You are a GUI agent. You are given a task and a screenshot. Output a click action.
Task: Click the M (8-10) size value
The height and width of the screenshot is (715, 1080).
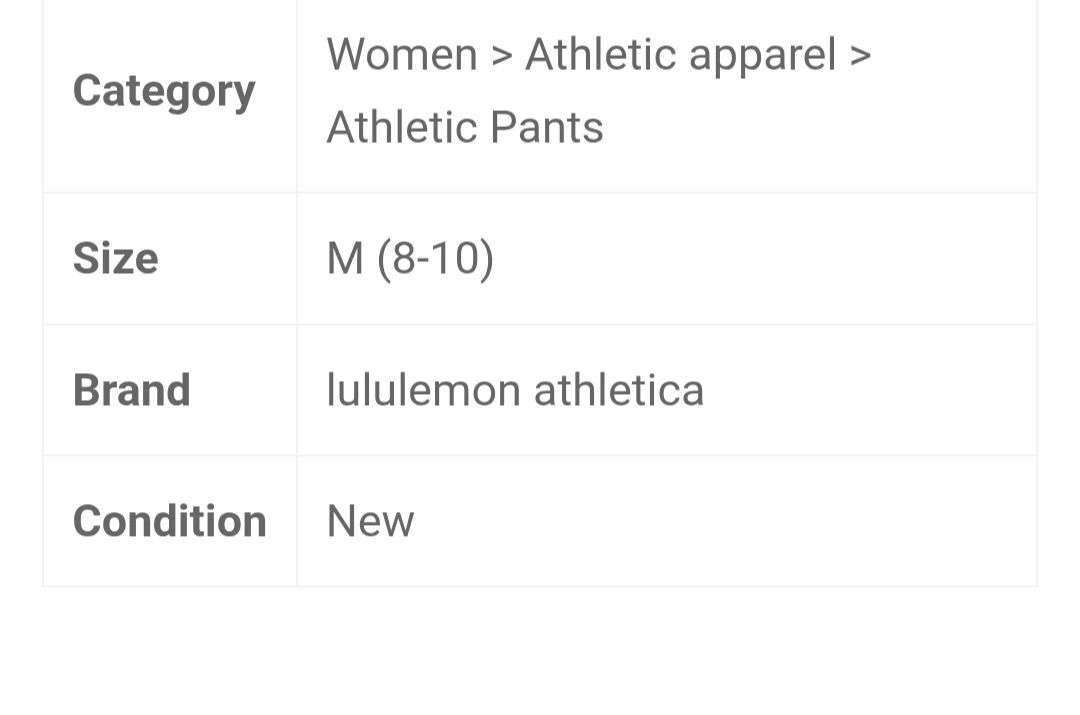point(410,259)
